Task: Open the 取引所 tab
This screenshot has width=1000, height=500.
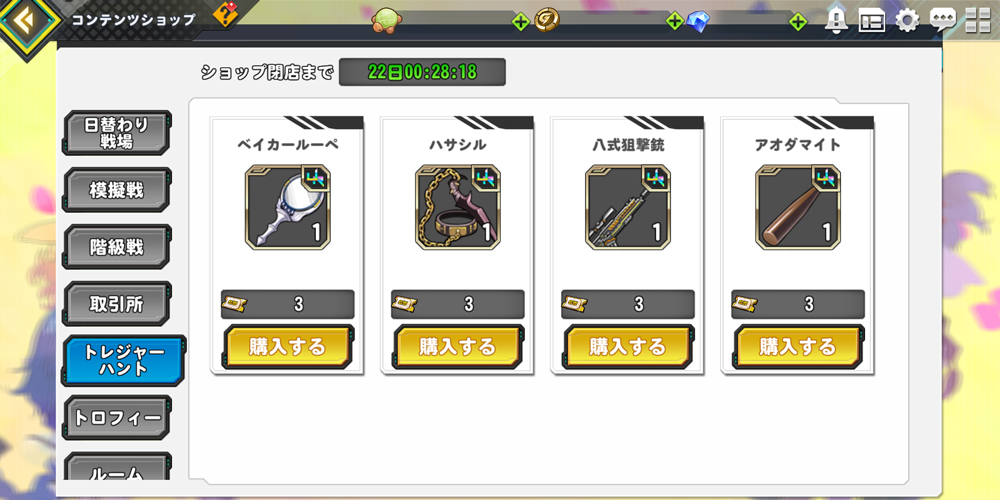Action: point(117,304)
